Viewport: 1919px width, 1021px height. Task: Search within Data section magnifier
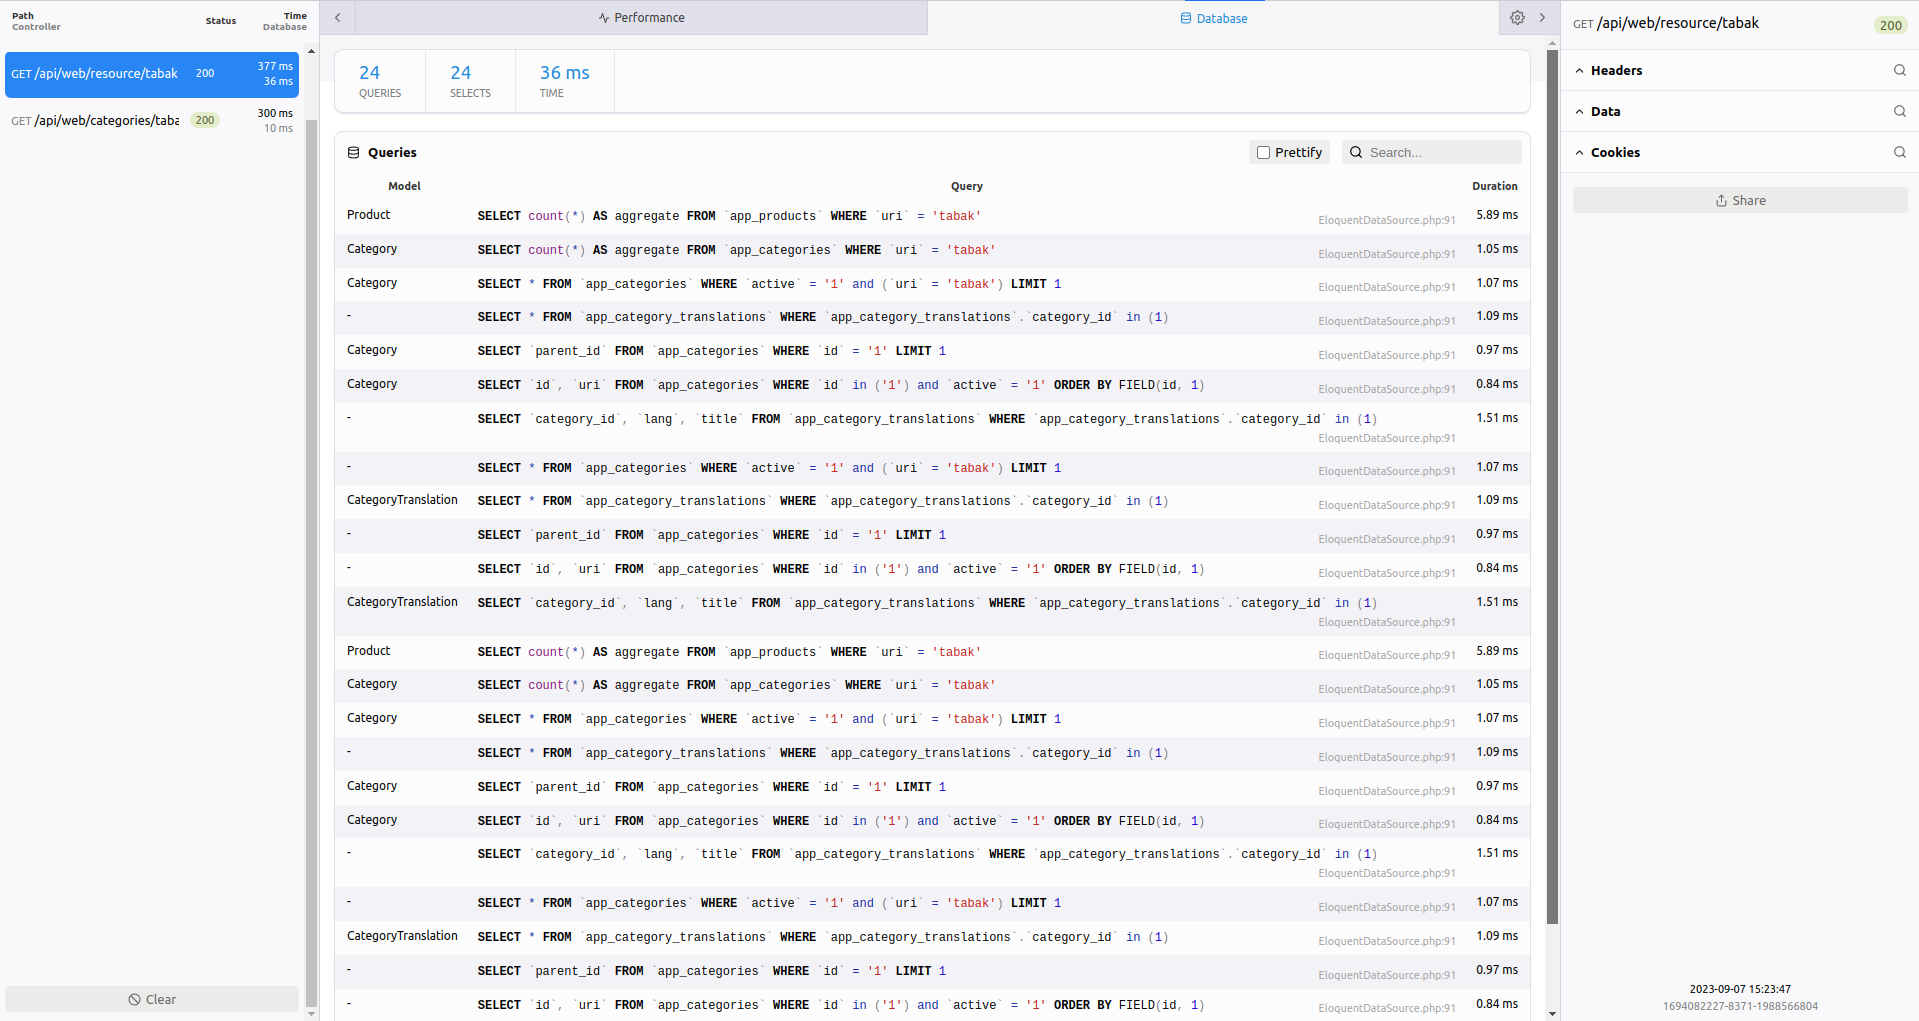(1899, 111)
